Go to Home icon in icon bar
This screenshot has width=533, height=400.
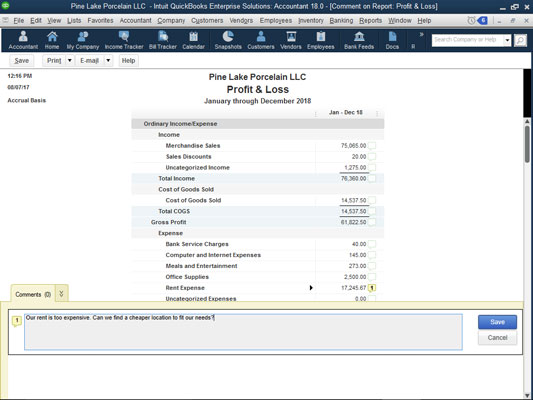(x=52, y=40)
